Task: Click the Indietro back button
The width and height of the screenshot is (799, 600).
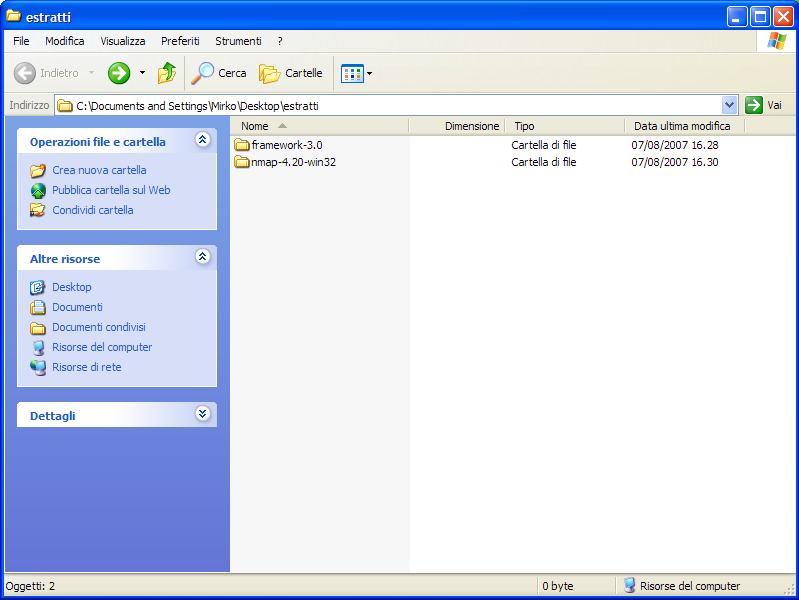Action: tap(46, 73)
